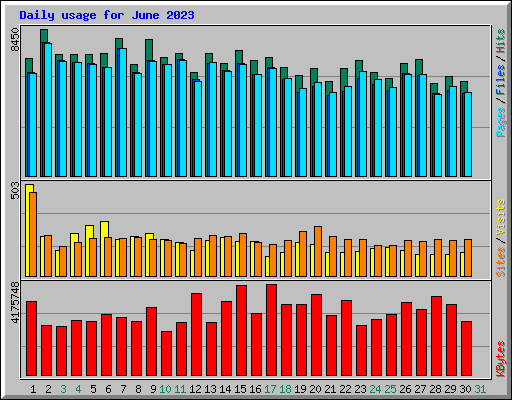
Task: Click the red KBytes bar for day 28
Action: click(x=437, y=336)
